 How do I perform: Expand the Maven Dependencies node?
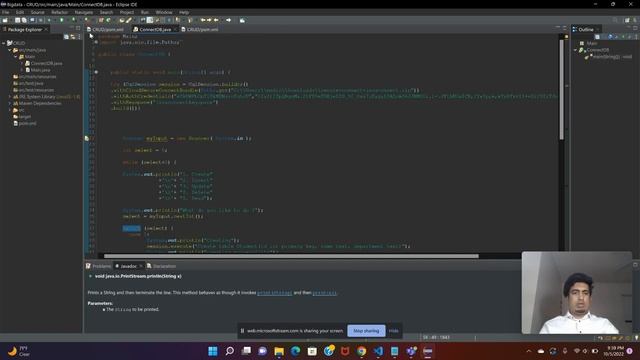(10, 103)
